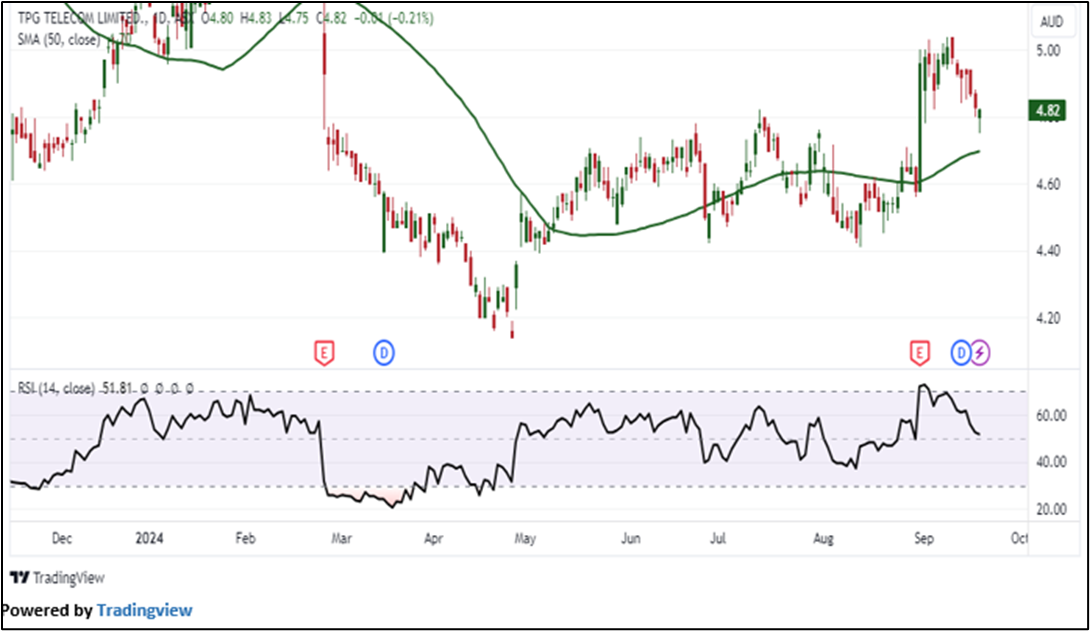Screen dimensions: 1090x631
Task: Click the 4.20 price axis label
Action: click(1048, 318)
